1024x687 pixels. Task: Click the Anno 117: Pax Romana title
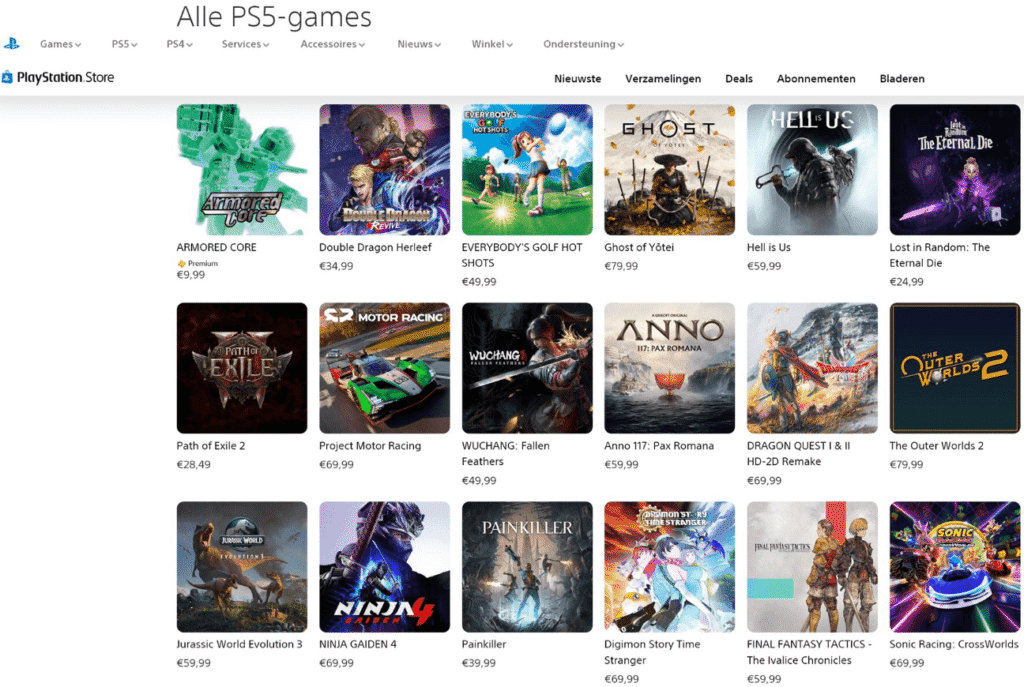(x=659, y=446)
